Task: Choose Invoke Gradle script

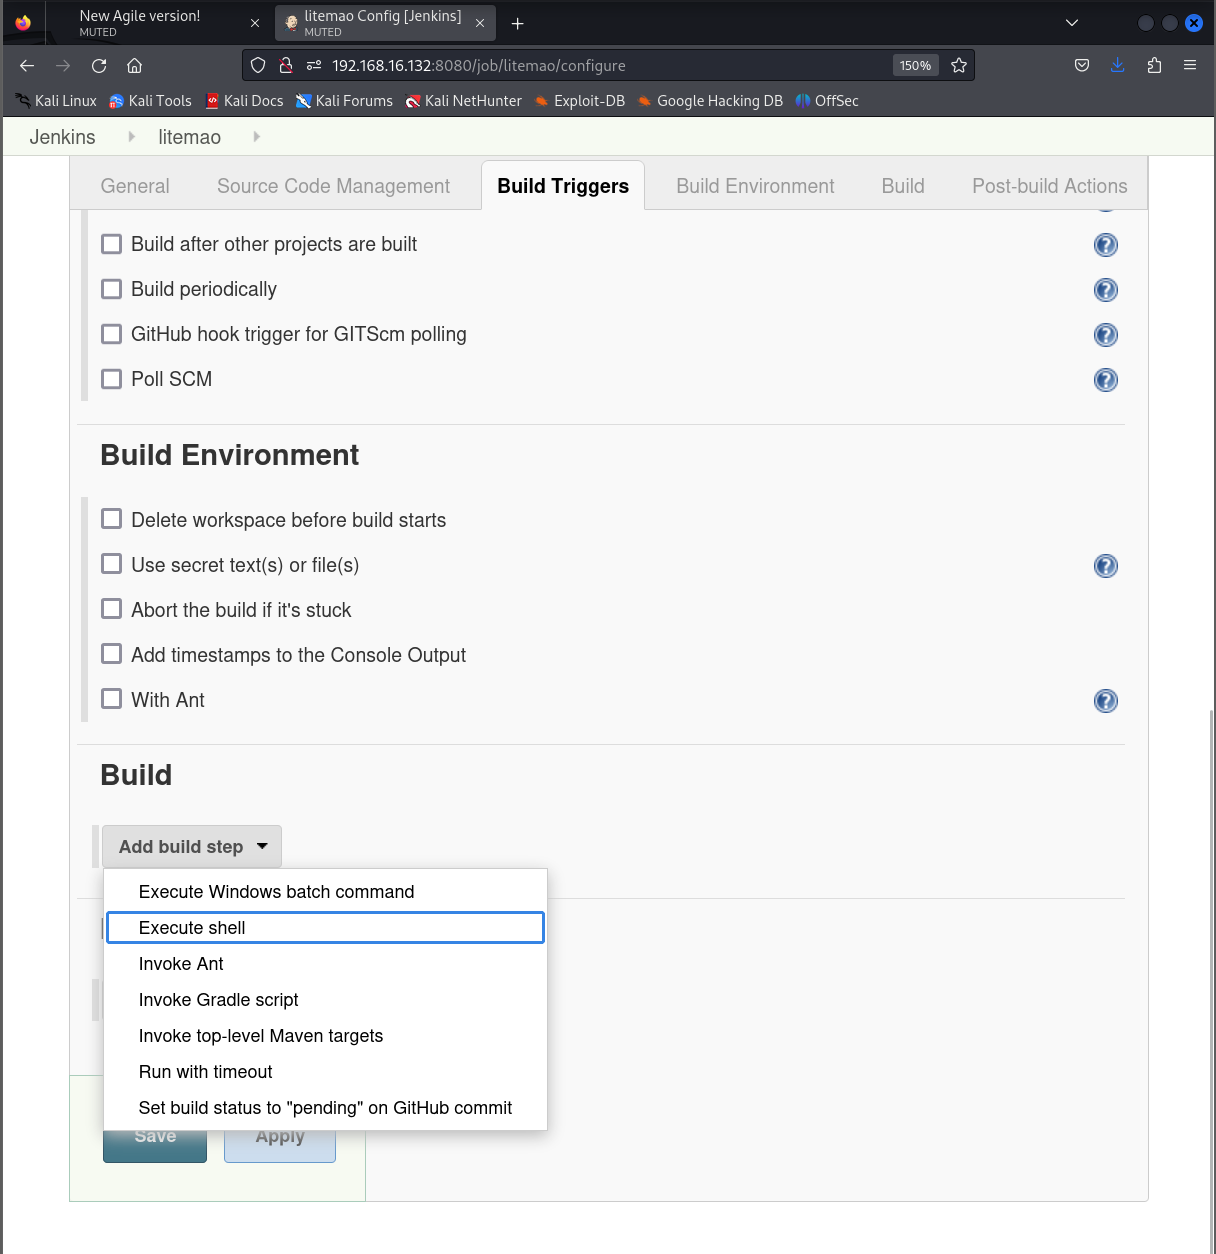Action: tap(326, 1000)
